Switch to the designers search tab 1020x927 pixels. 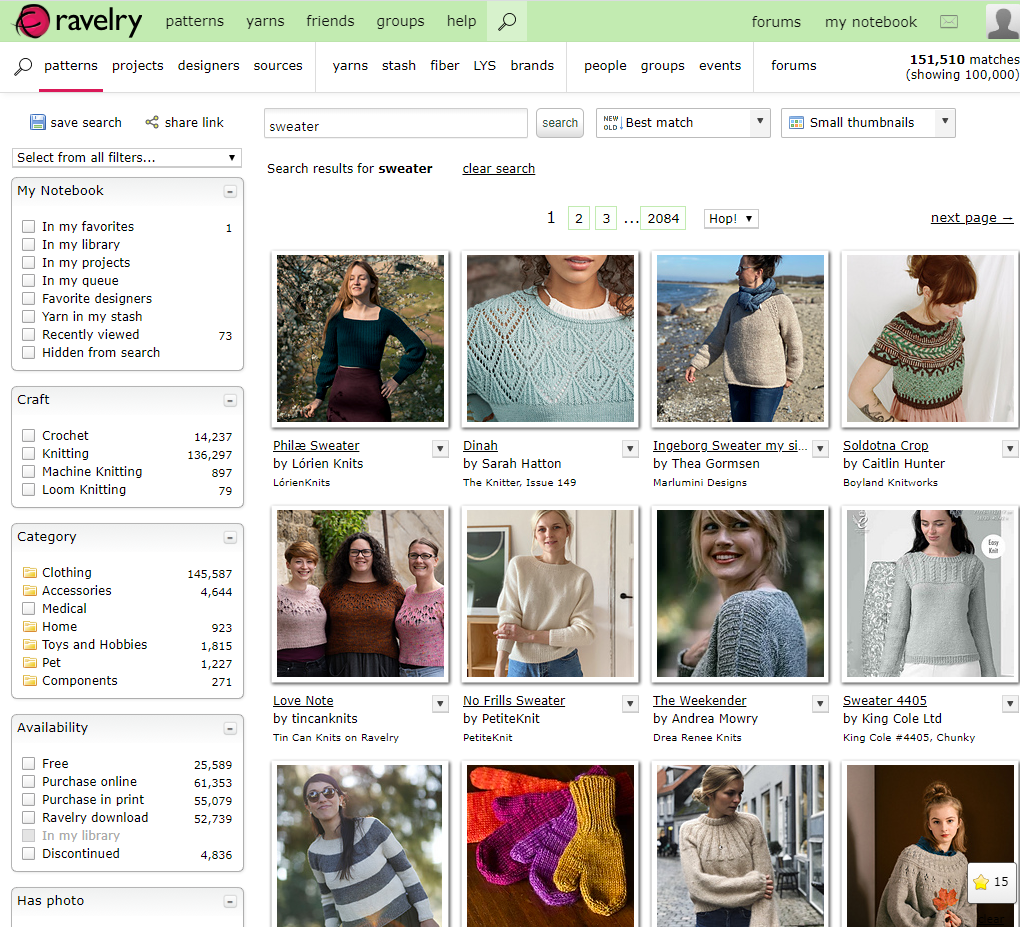208,66
